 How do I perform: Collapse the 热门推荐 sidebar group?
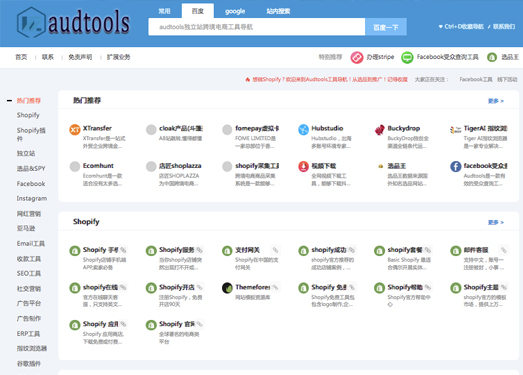9,100
